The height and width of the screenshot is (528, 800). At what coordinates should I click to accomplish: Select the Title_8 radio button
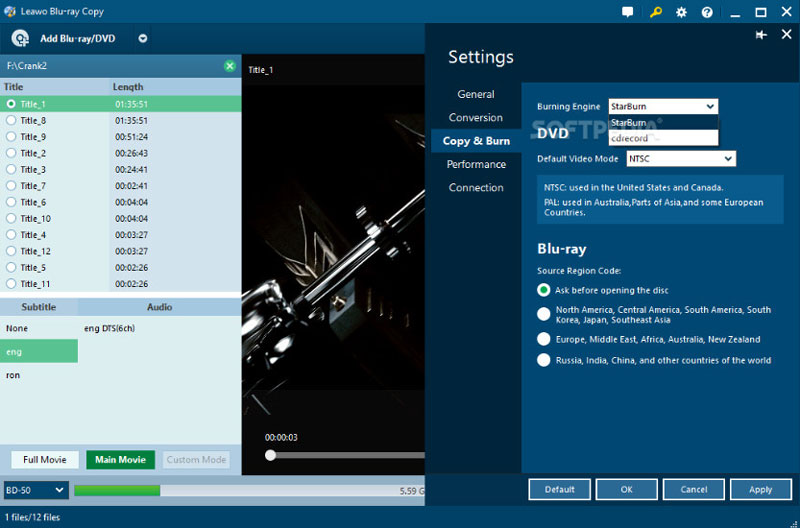pos(11,120)
